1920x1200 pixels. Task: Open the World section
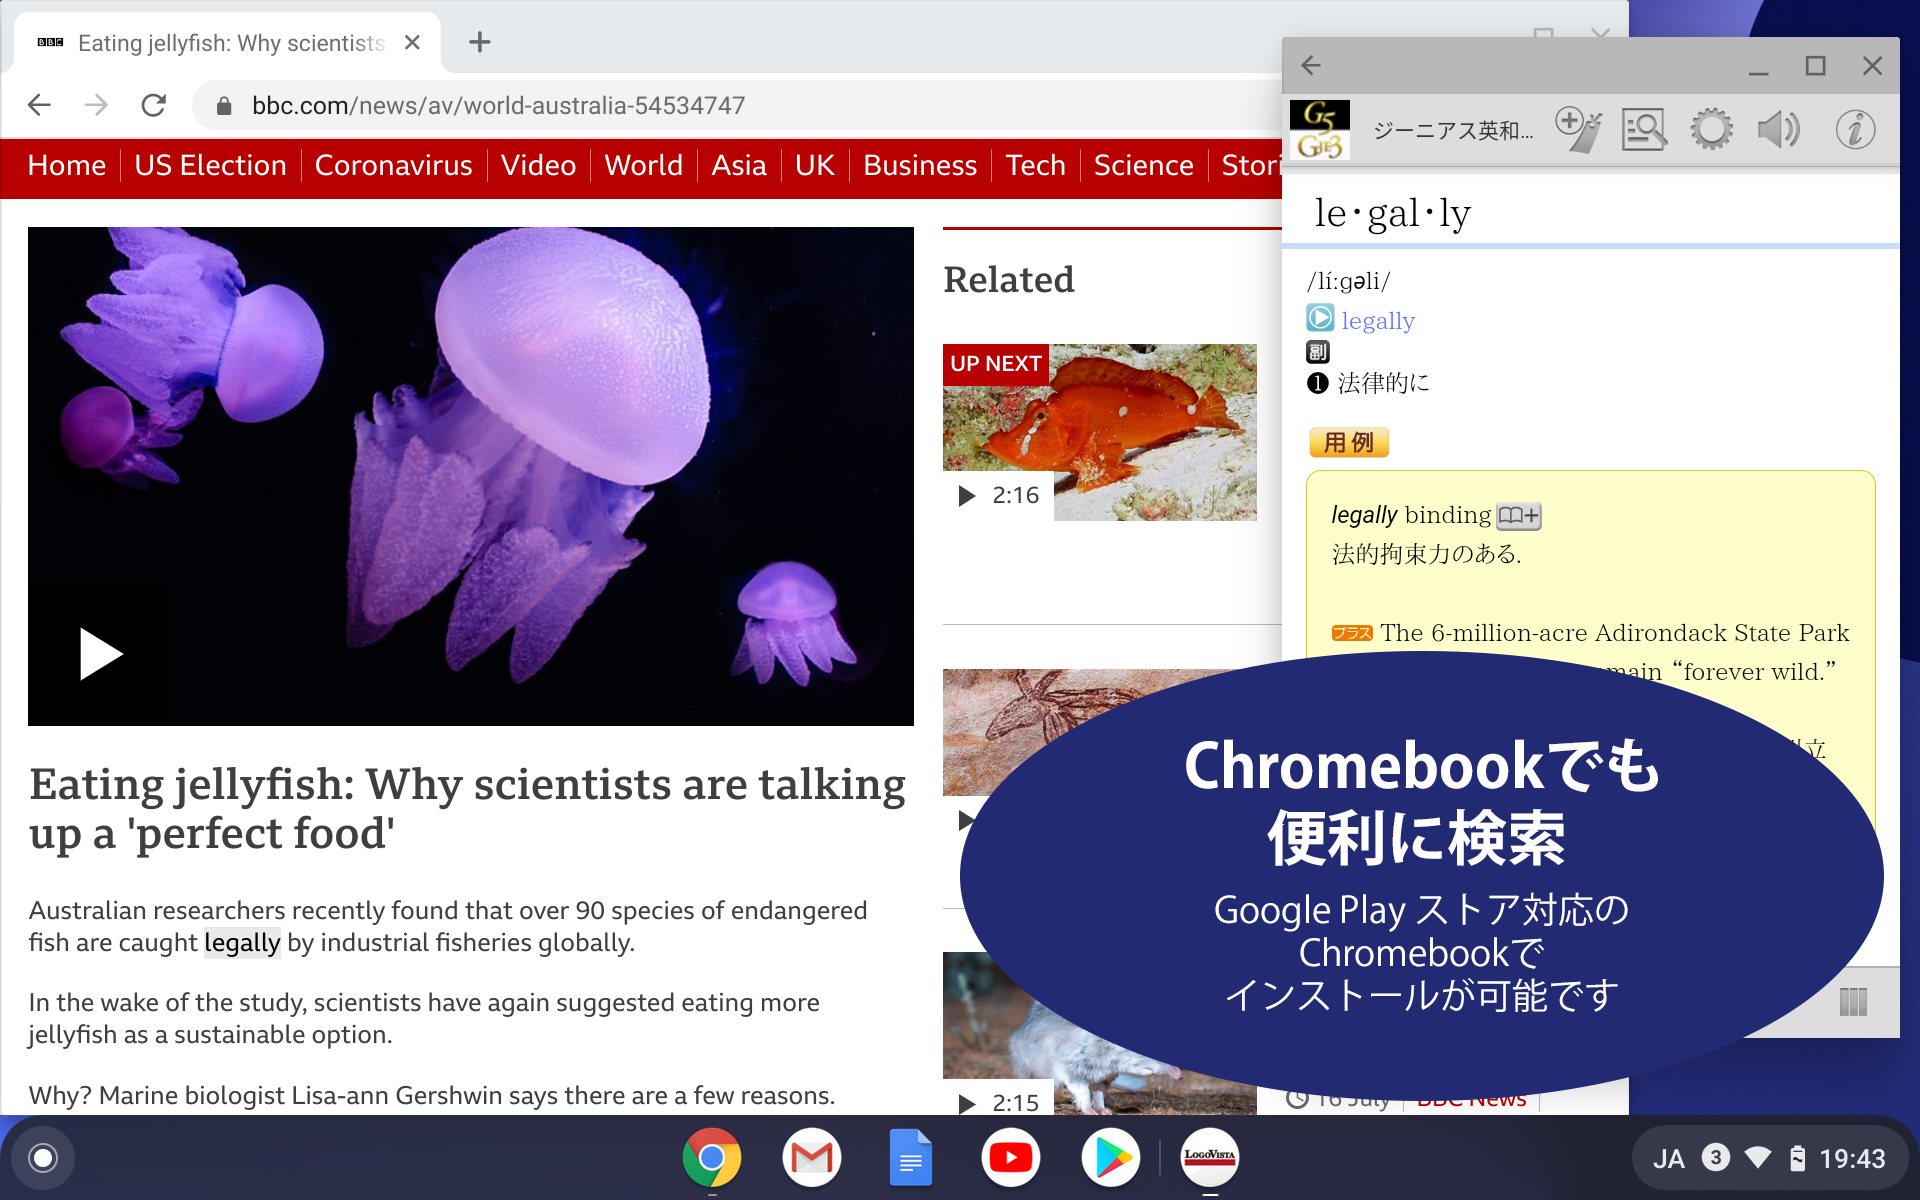644,166
